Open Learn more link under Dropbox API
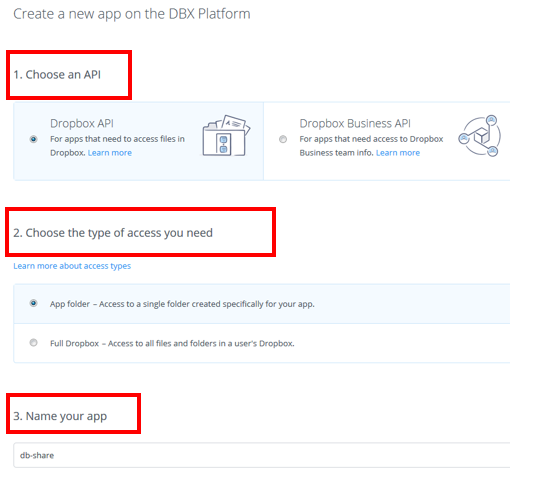 pyautogui.click(x=110, y=153)
